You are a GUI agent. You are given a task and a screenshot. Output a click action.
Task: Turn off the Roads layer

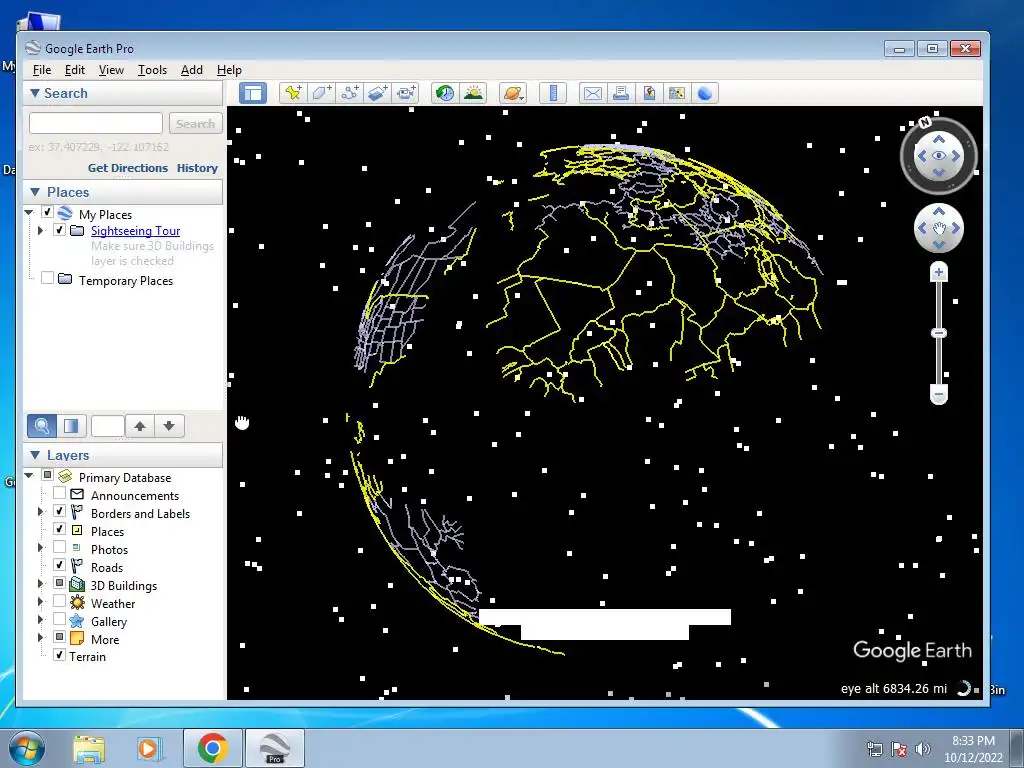pos(59,565)
